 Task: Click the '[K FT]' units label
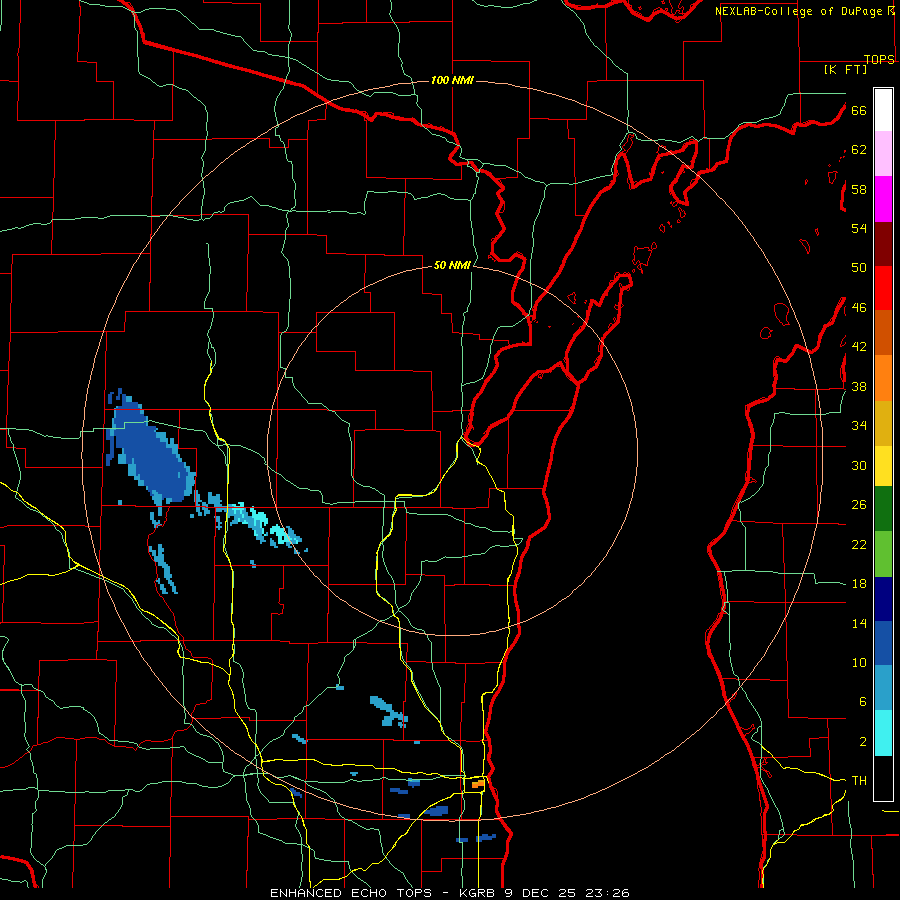[845, 69]
